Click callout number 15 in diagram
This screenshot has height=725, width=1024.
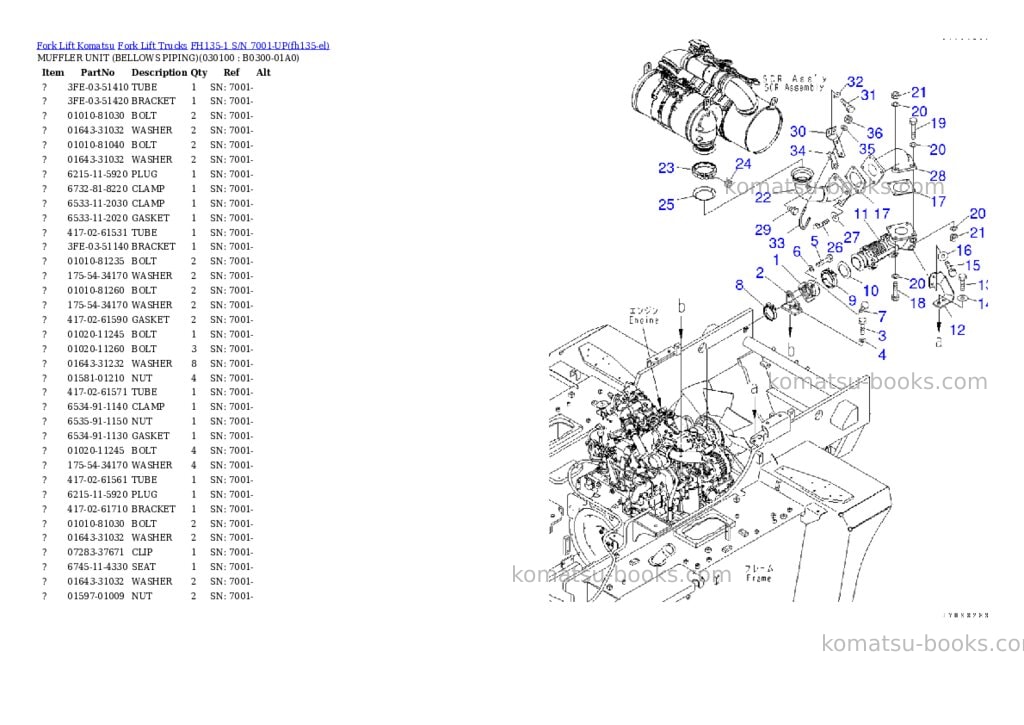coord(972,265)
